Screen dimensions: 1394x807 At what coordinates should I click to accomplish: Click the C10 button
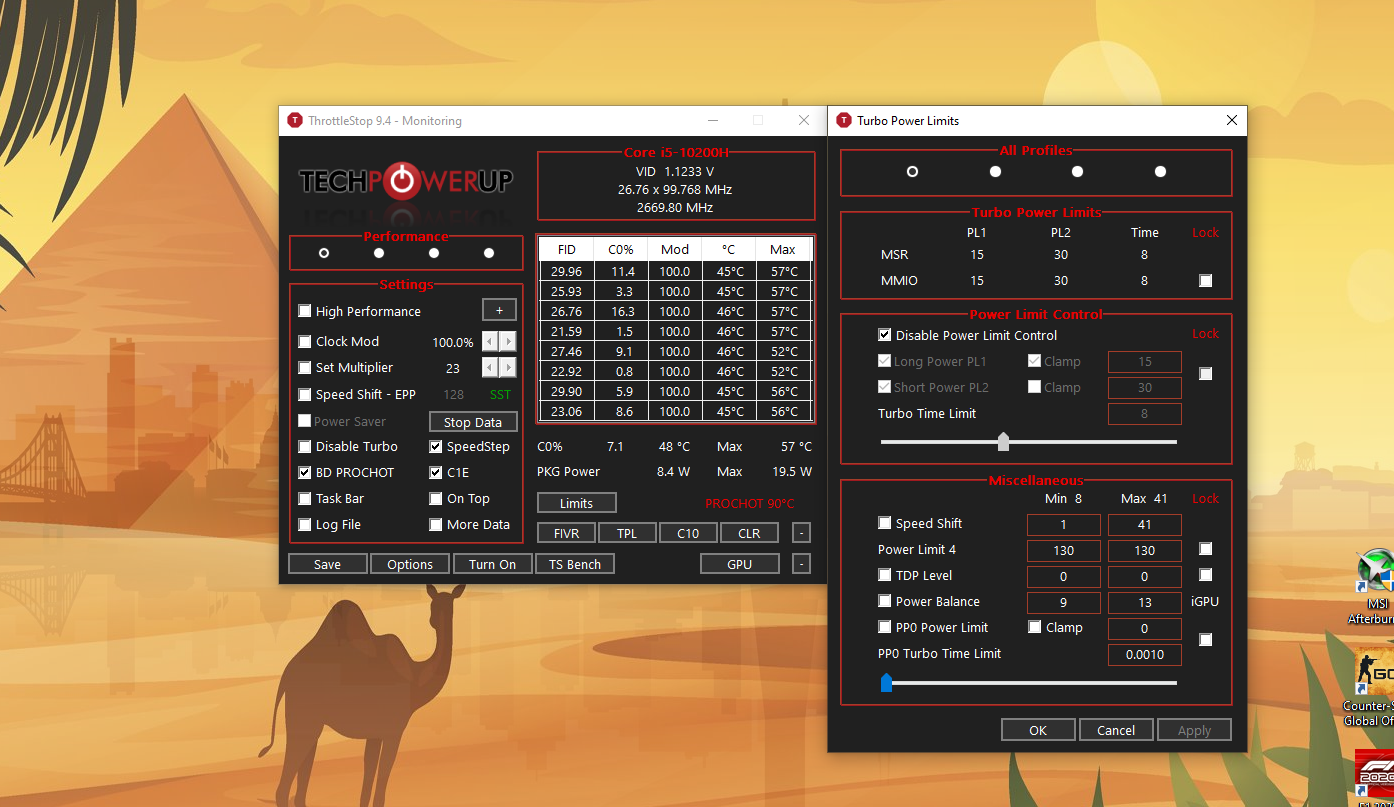688,533
